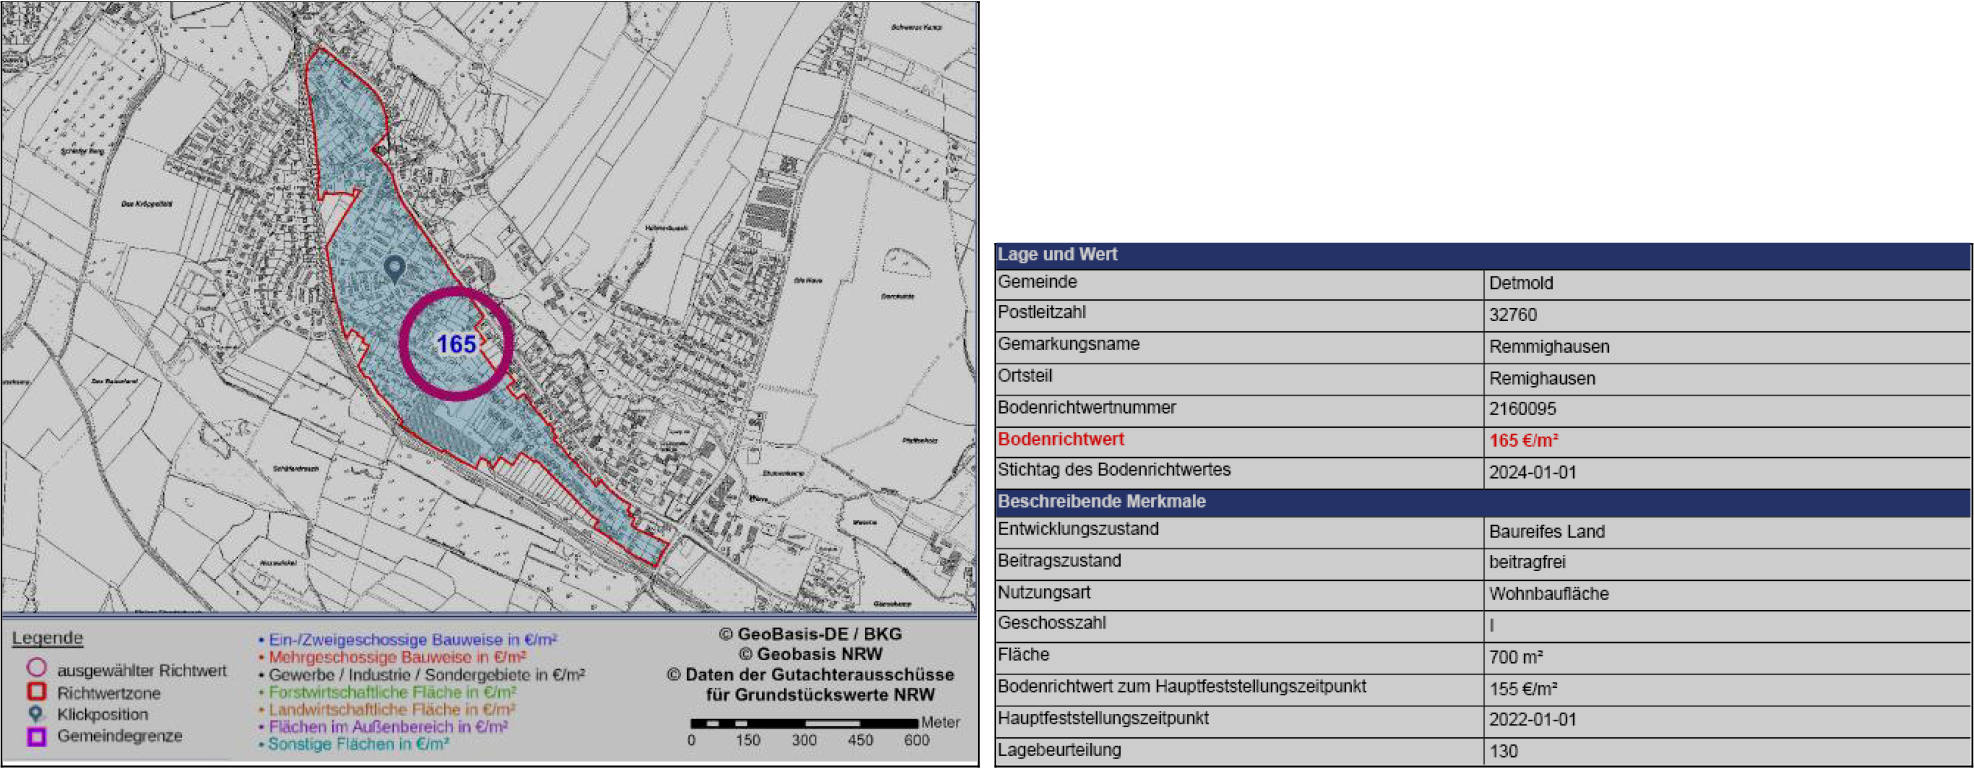This screenshot has width=1974, height=768.
Task: Click 'Ein-/Zweigeschossige Bauweise in €/m²' legend entry
Action: pos(408,639)
